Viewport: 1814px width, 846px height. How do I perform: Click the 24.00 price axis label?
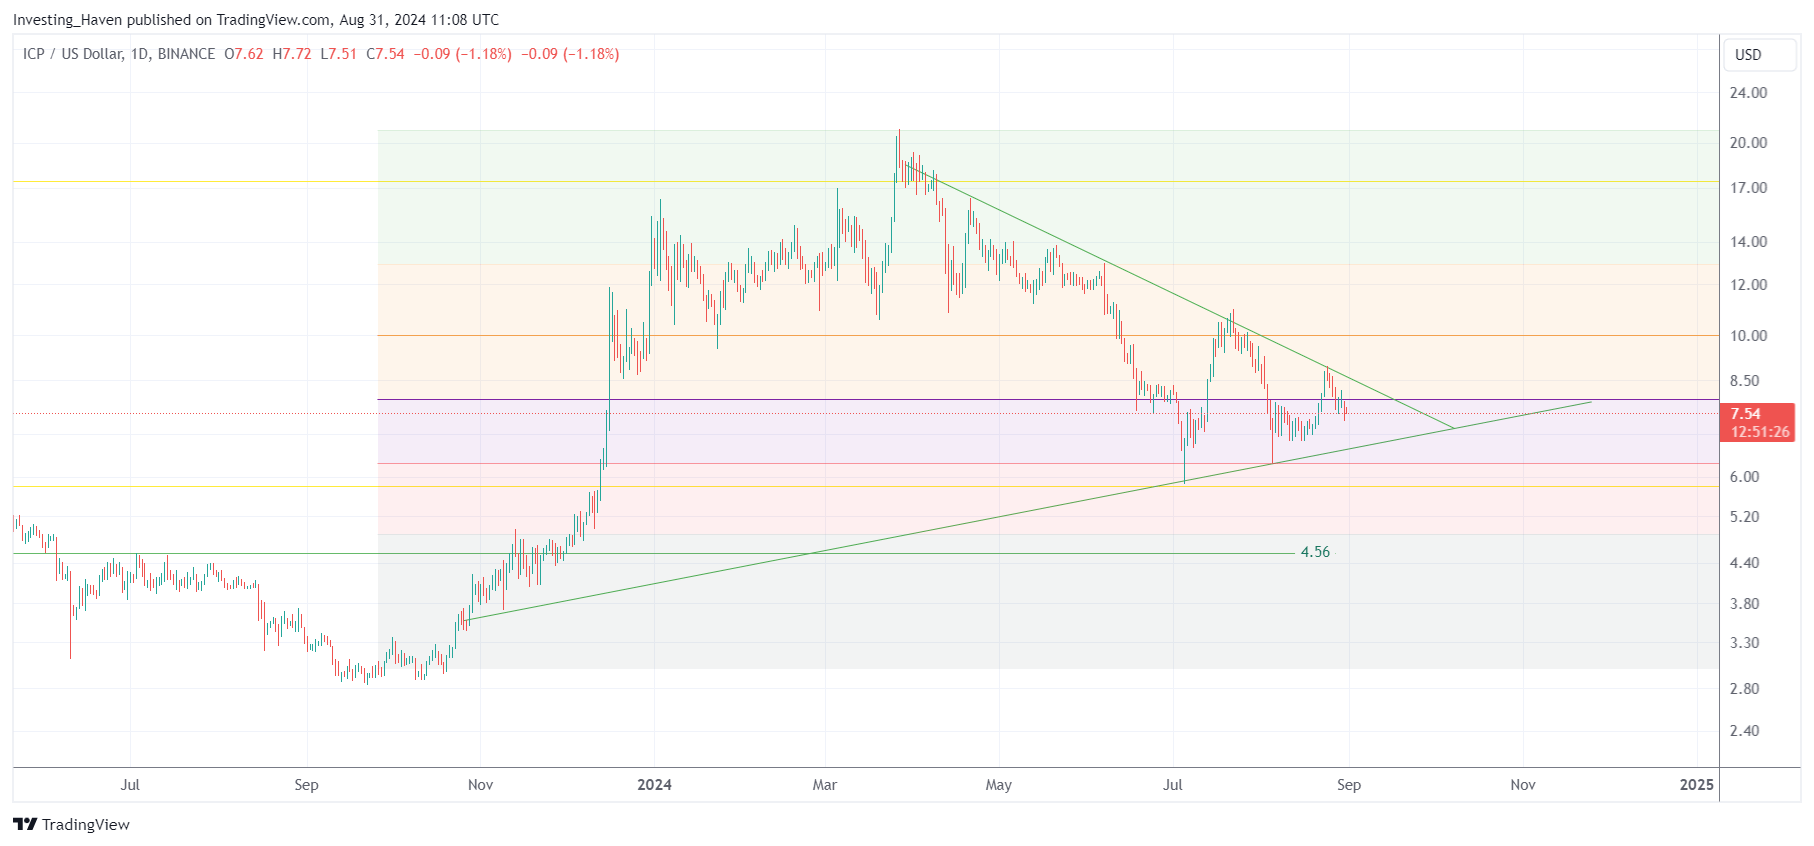(x=1748, y=93)
